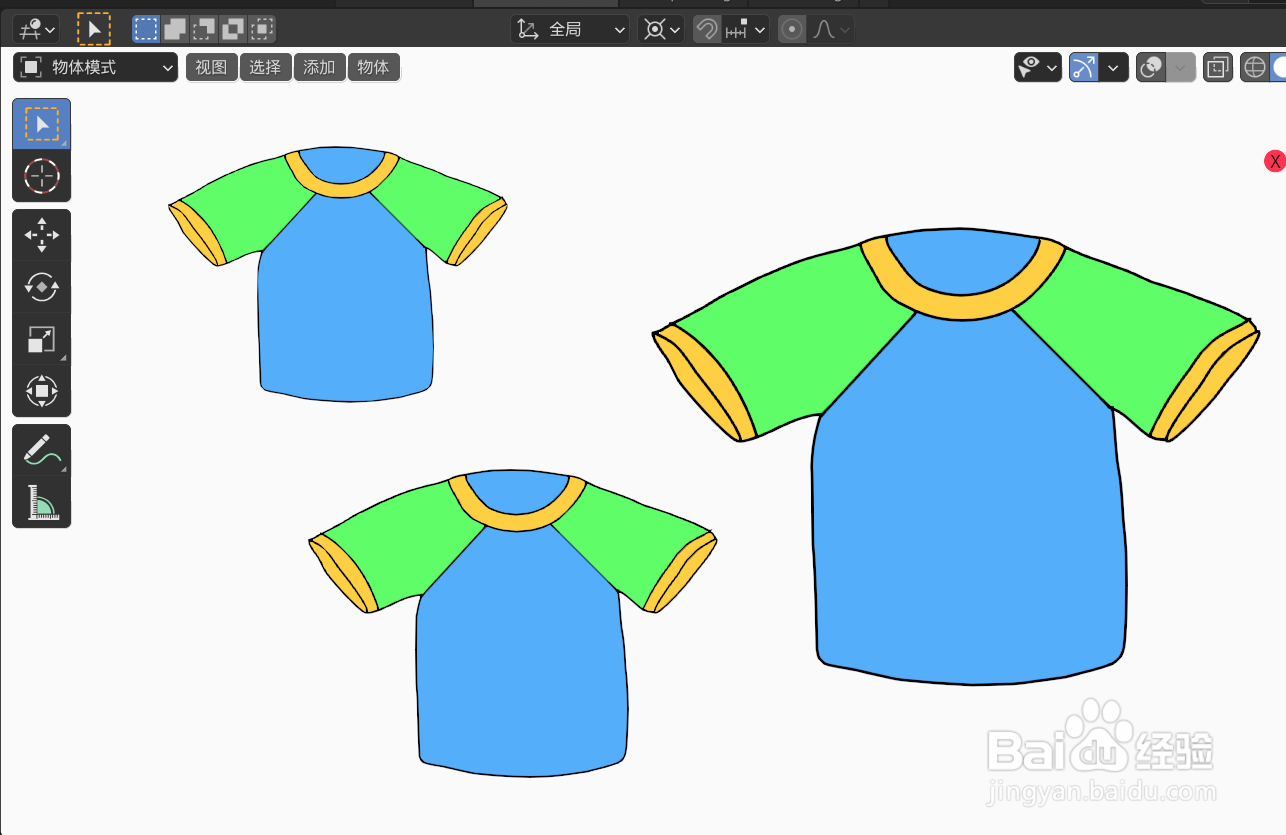This screenshot has height=835, width=1286.
Task: Select the Rotate tool
Action: (41, 288)
